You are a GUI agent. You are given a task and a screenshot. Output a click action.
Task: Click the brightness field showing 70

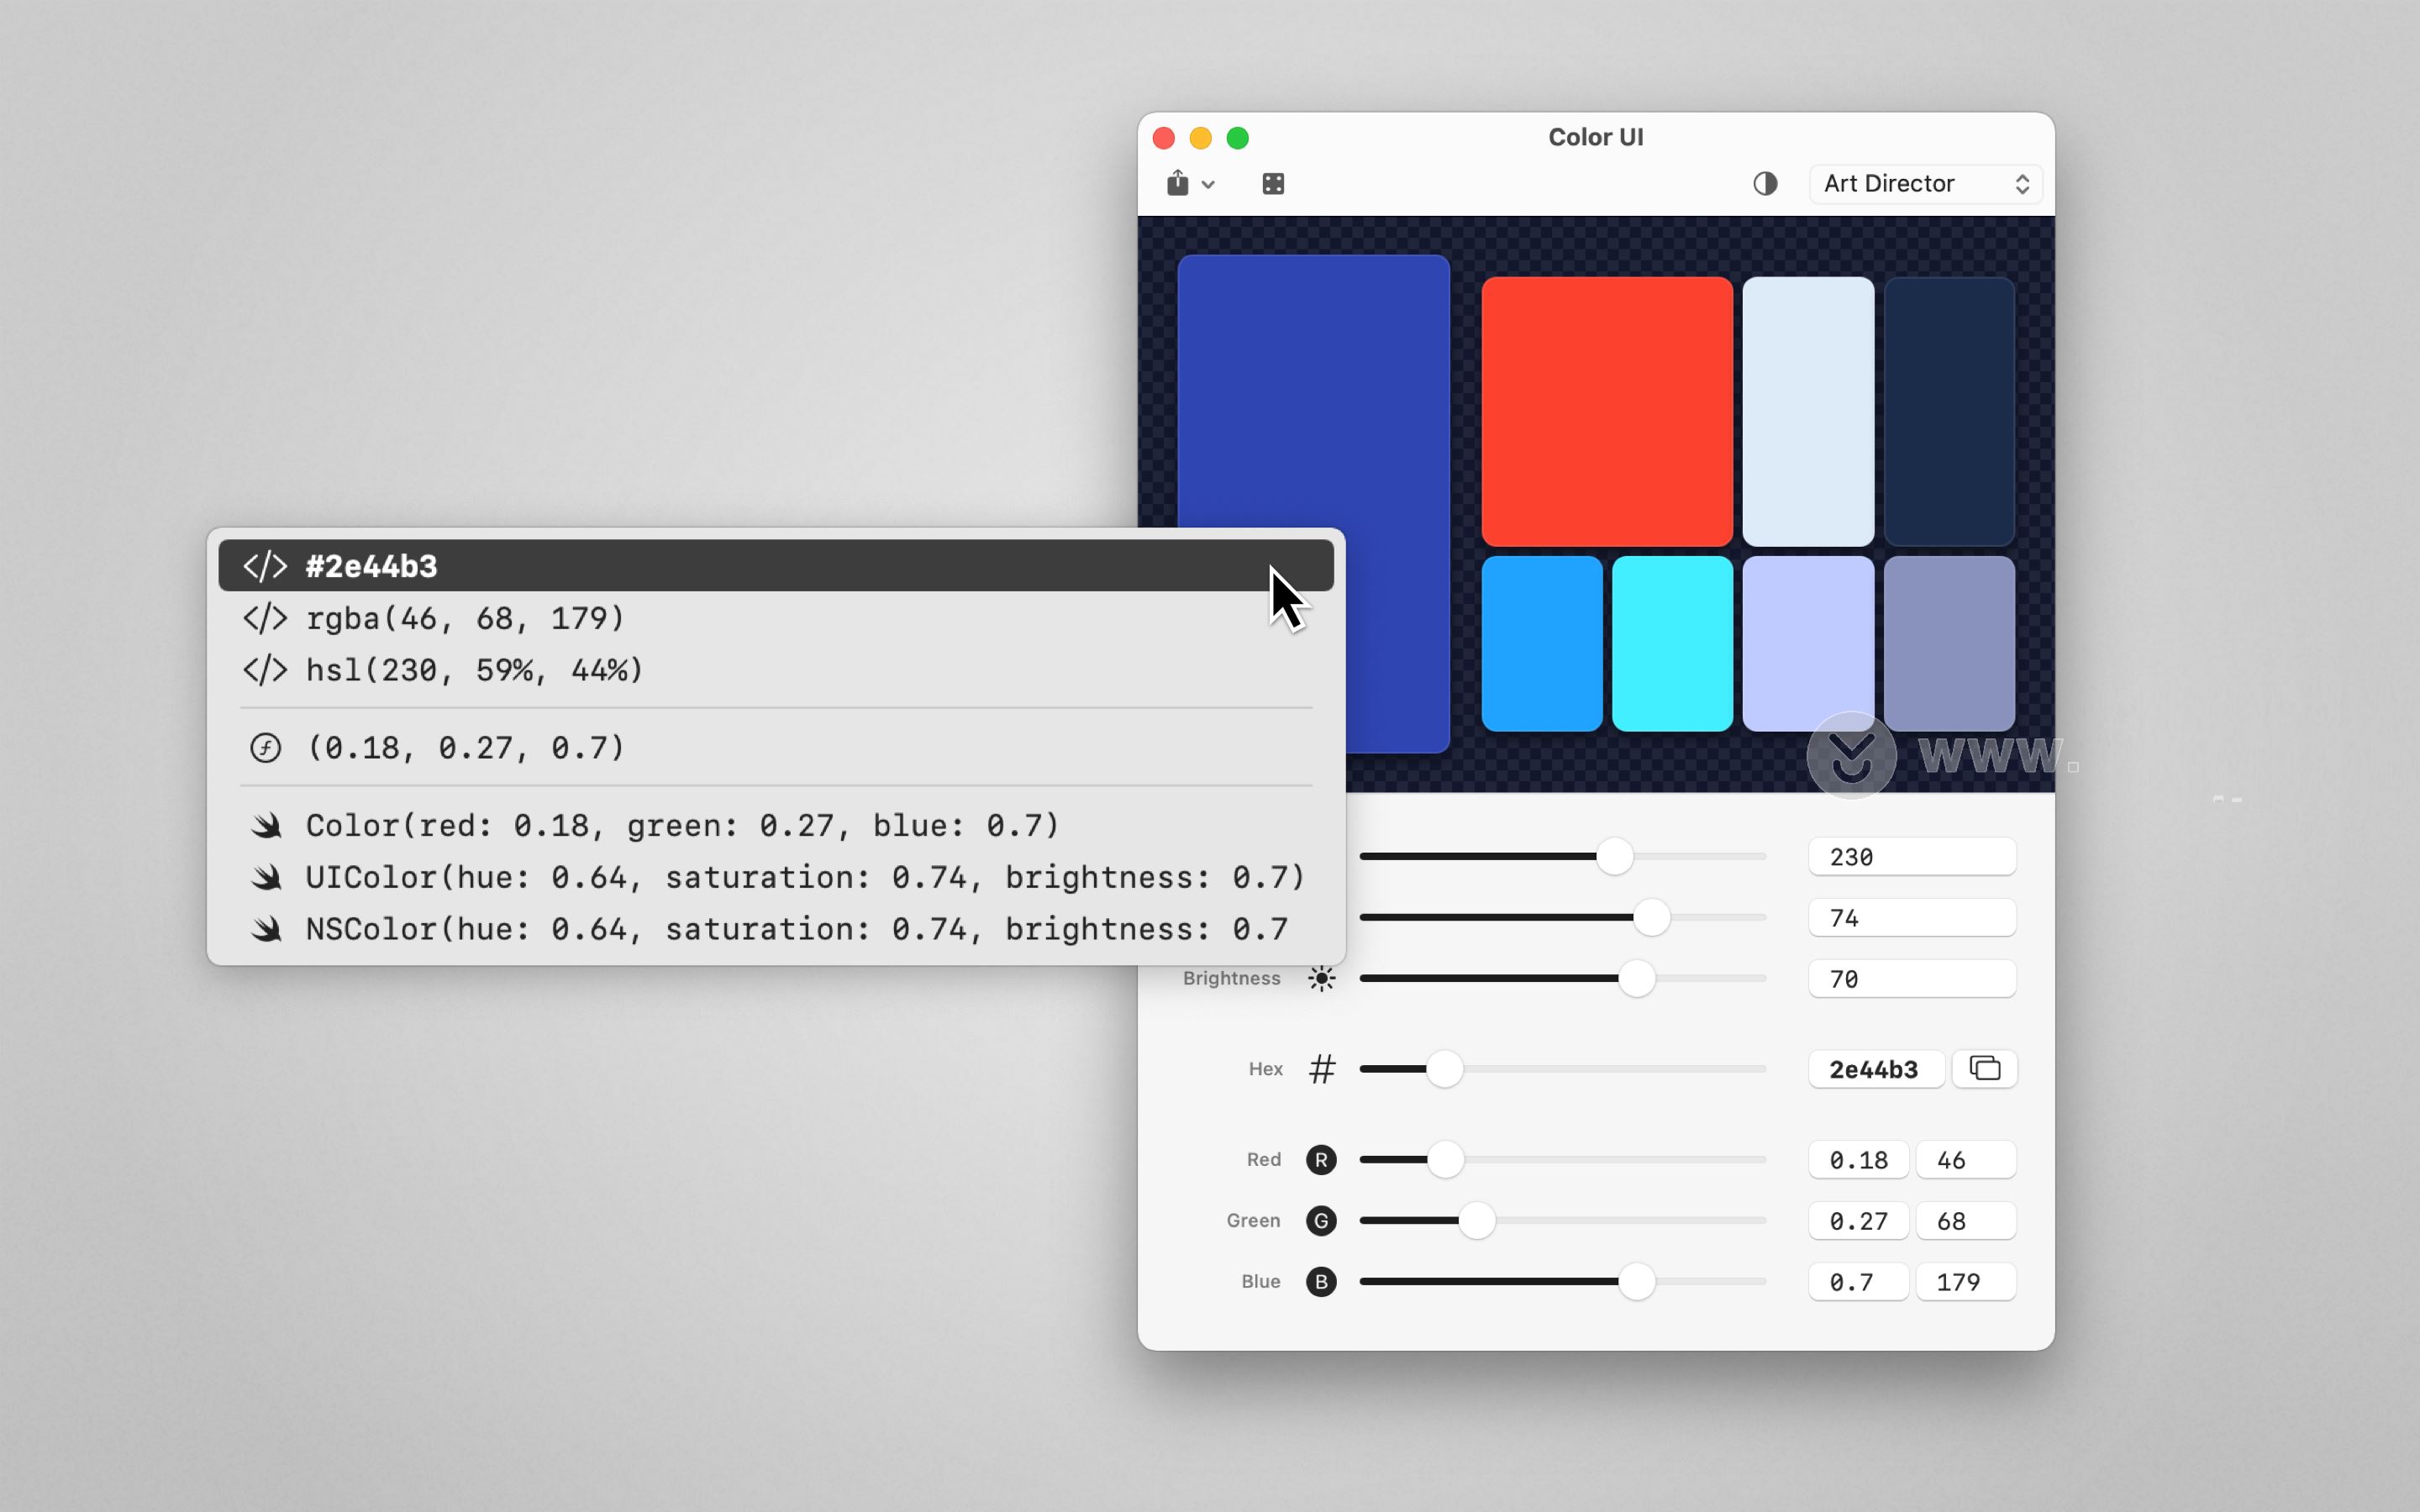click(x=1912, y=979)
